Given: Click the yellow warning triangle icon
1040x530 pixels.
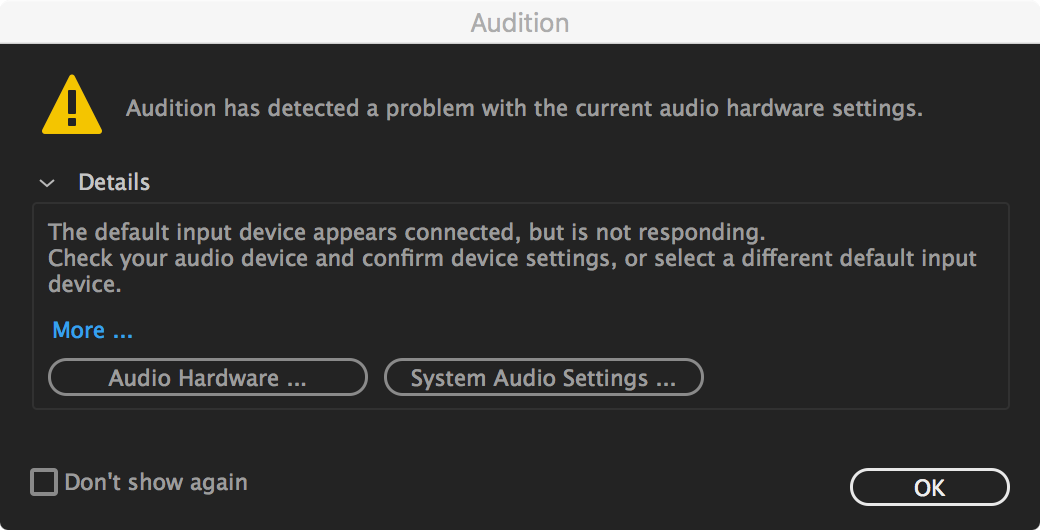Looking at the screenshot, I should (71, 107).
